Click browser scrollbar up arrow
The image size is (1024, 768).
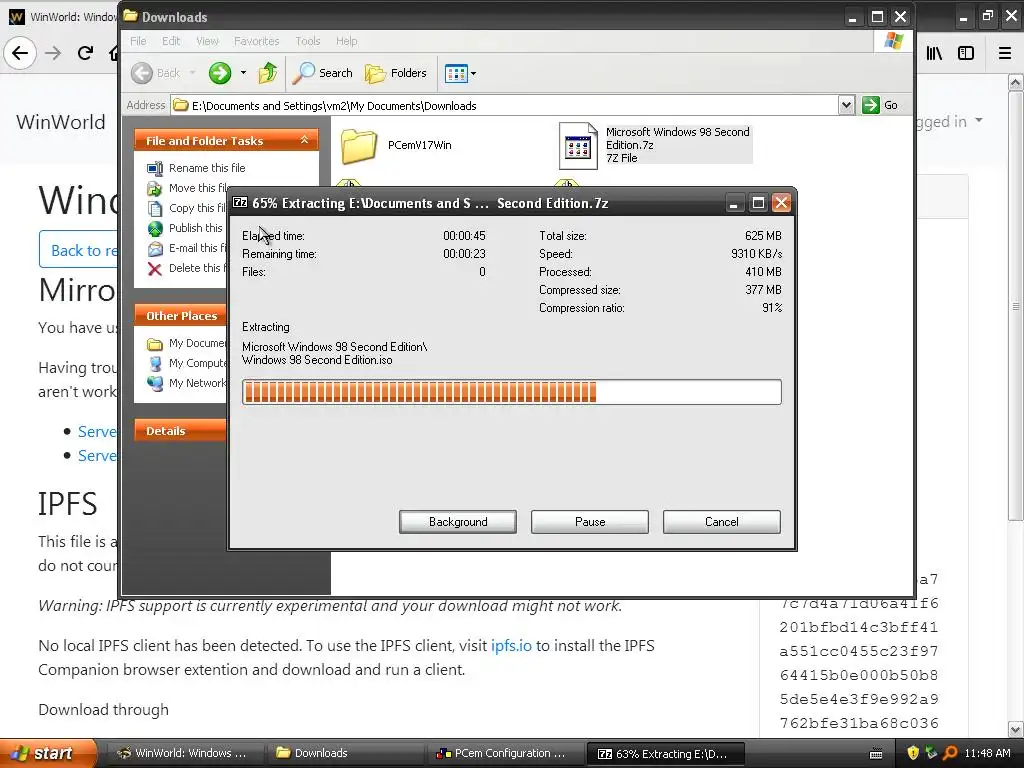point(1016,82)
